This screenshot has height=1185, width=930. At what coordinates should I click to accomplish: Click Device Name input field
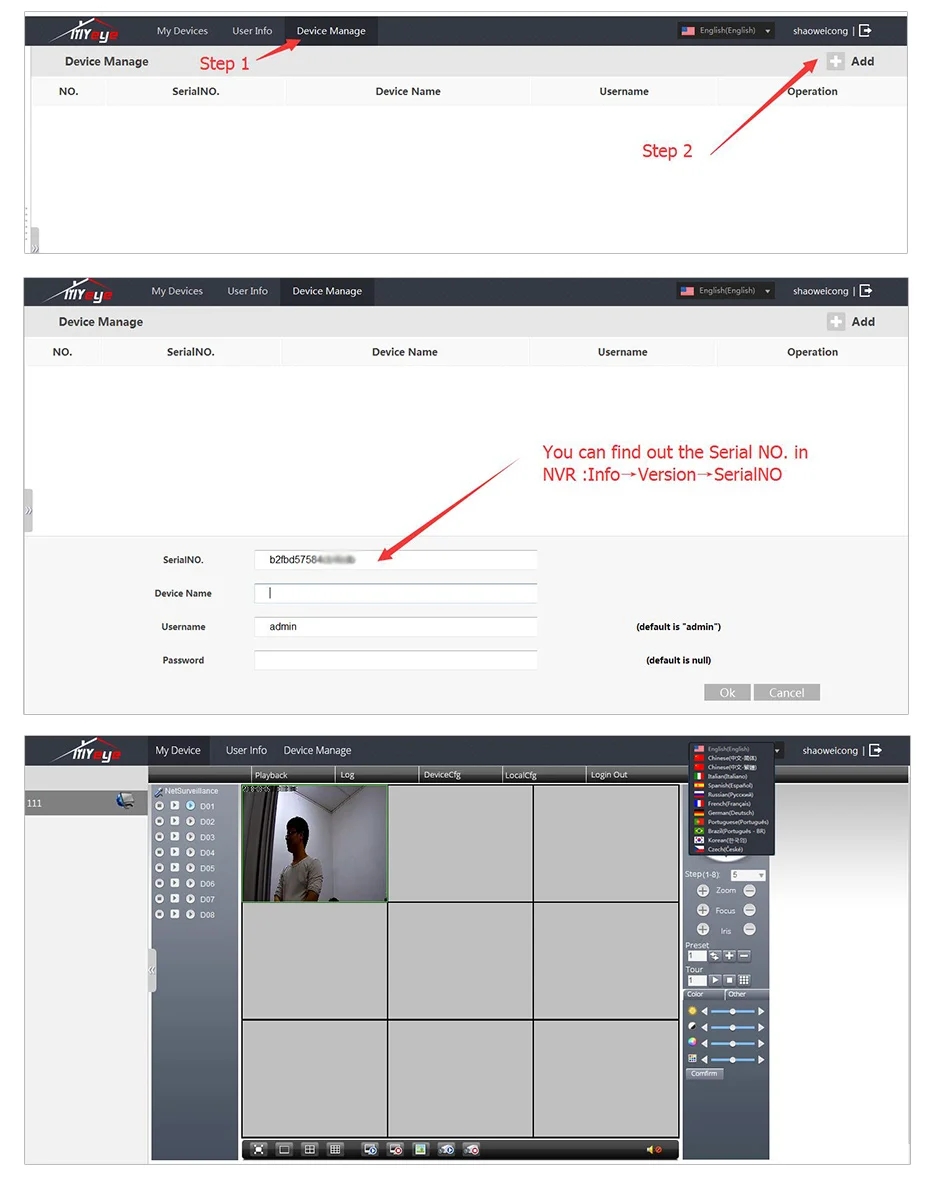(395, 593)
